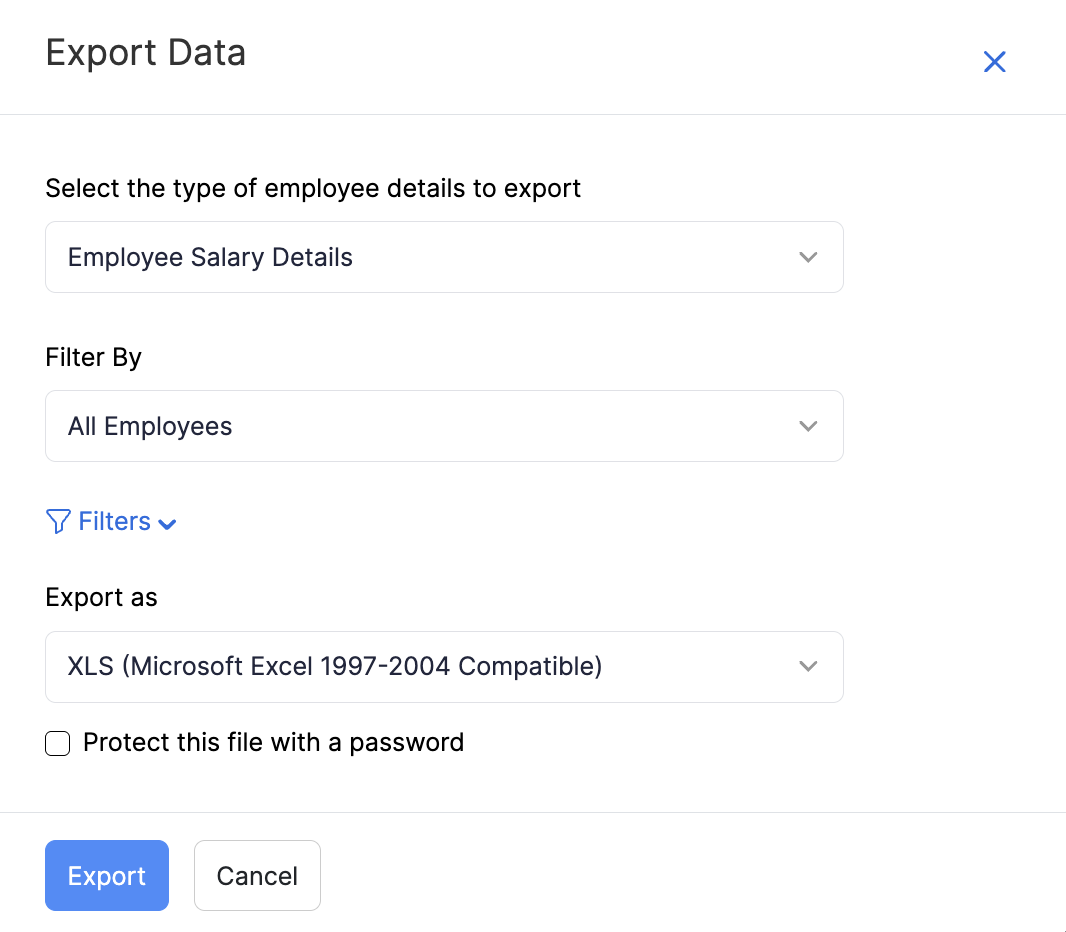This screenshot has height=932, width=1066.
Task: Open the Employee Salary Details dropdown
Action: tap(444, 258)
